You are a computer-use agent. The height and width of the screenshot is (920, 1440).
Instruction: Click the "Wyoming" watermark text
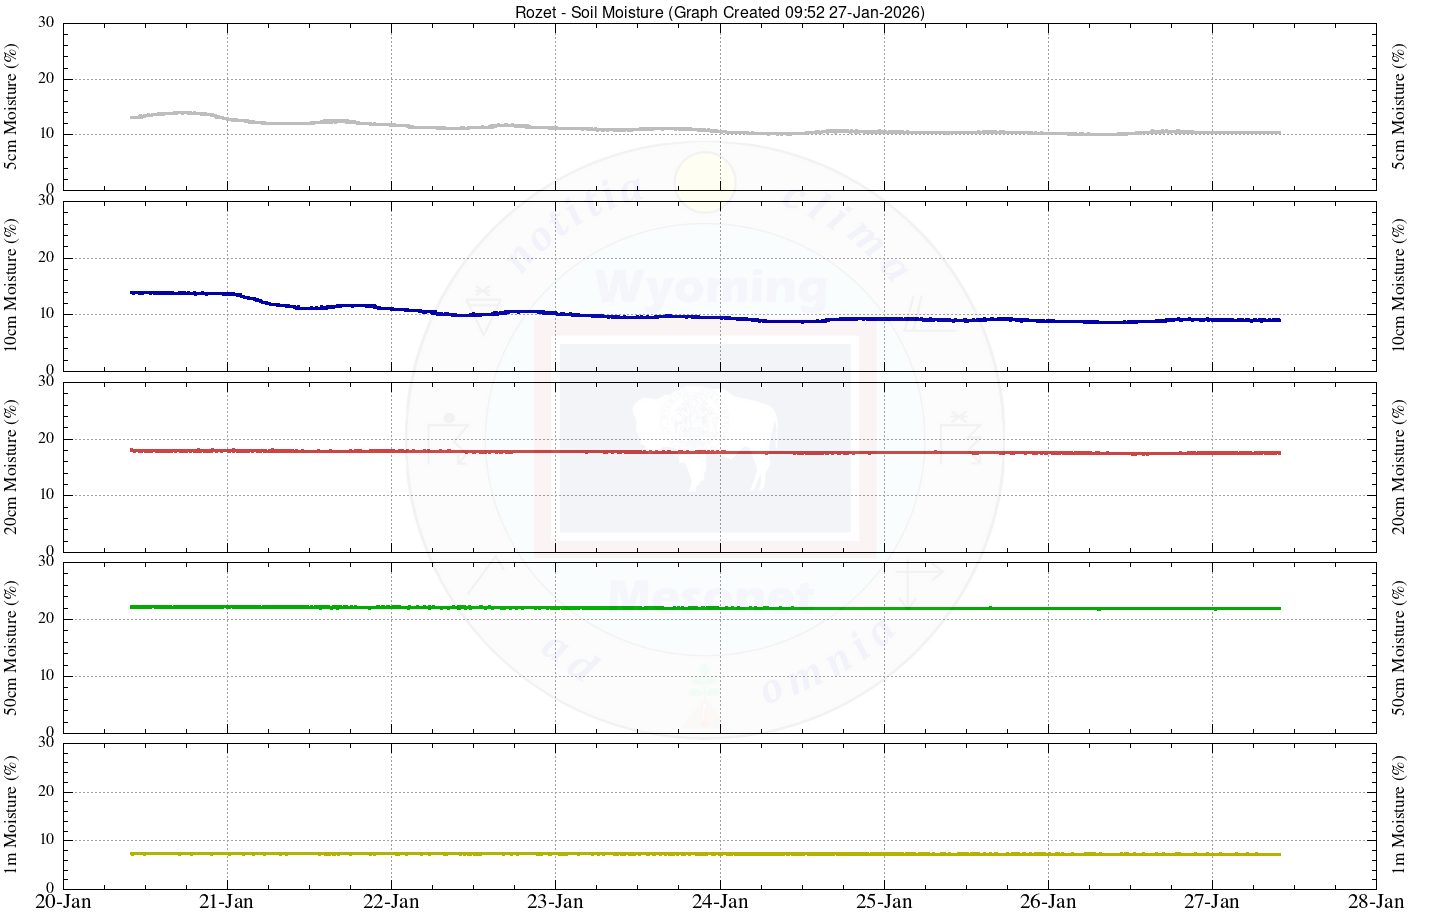(711, 288)
